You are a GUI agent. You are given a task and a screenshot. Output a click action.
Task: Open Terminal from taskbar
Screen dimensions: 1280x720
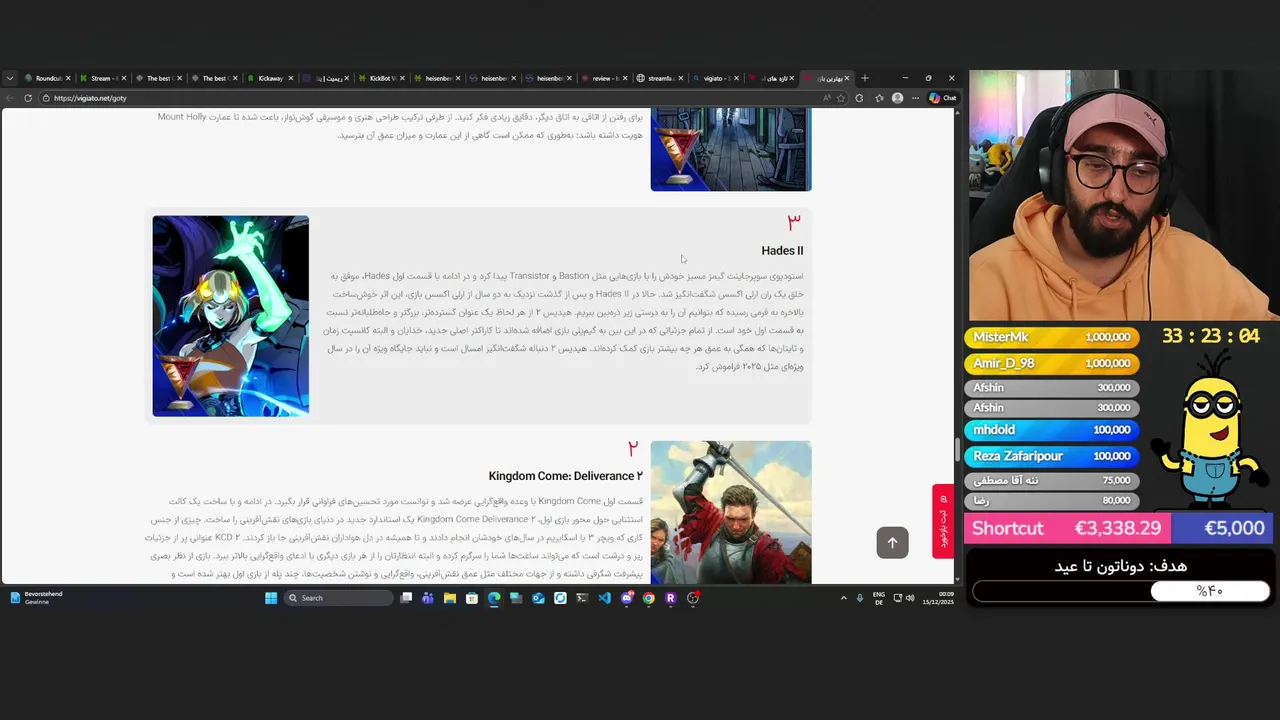click(582, 598)
